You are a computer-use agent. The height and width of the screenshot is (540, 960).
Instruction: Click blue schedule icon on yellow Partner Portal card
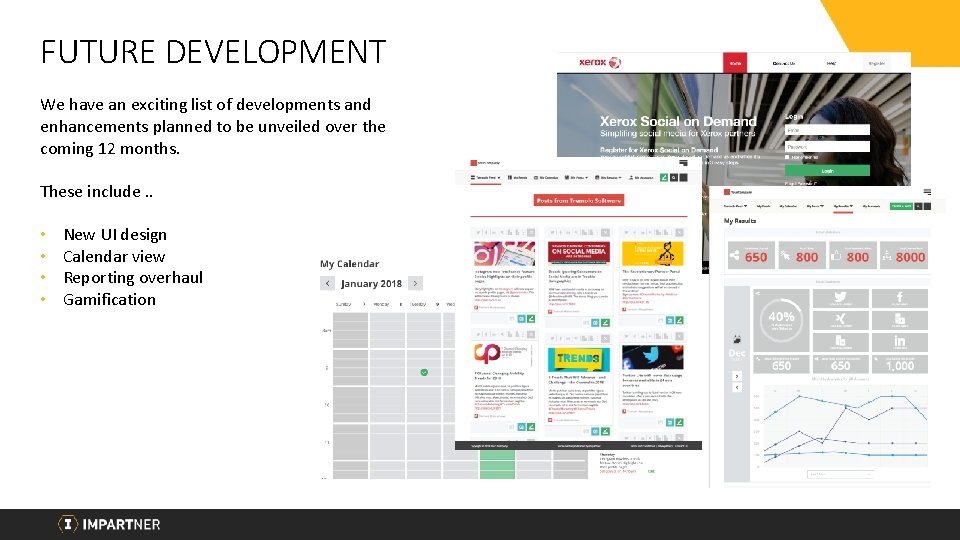(x=670, y=320)
